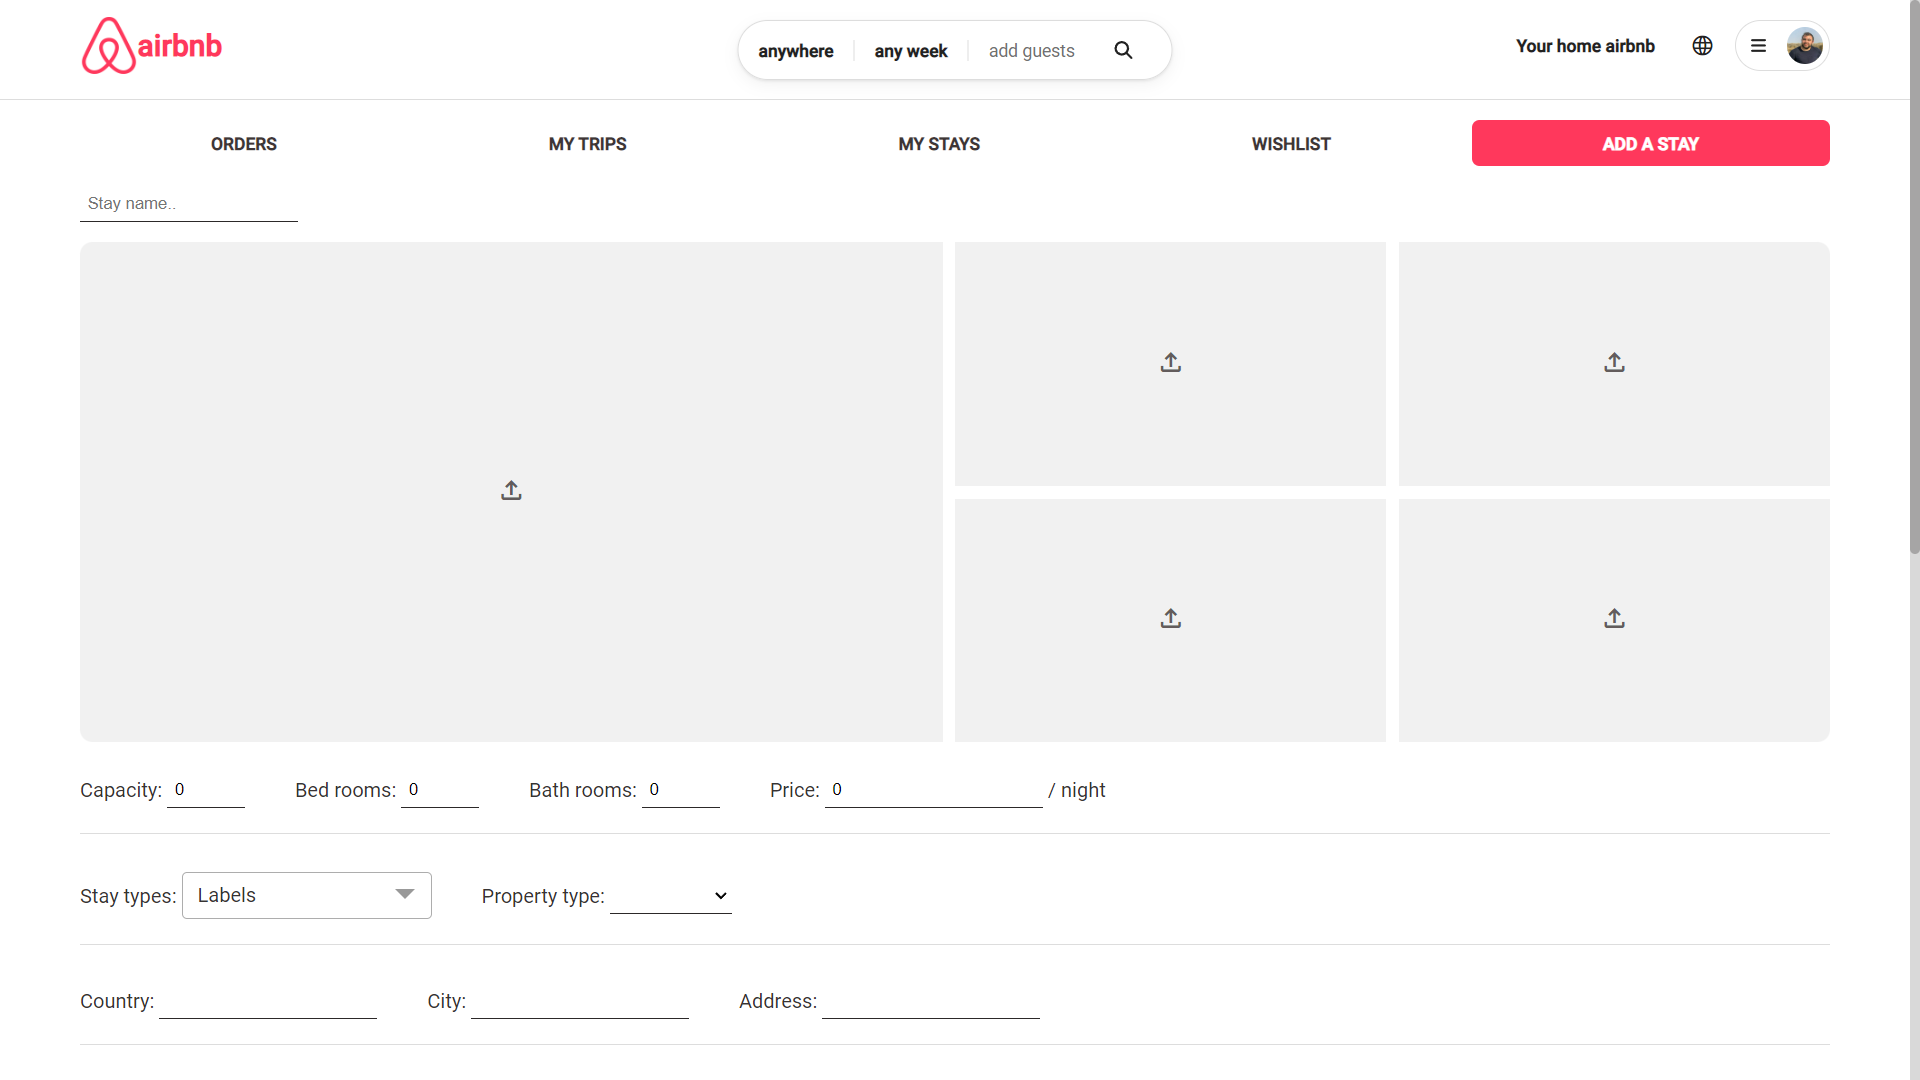Expand the Stay types Labels dropdown
Image resolution: width=1920 pixels, height=1080 pixels.
tap(306, 895)
